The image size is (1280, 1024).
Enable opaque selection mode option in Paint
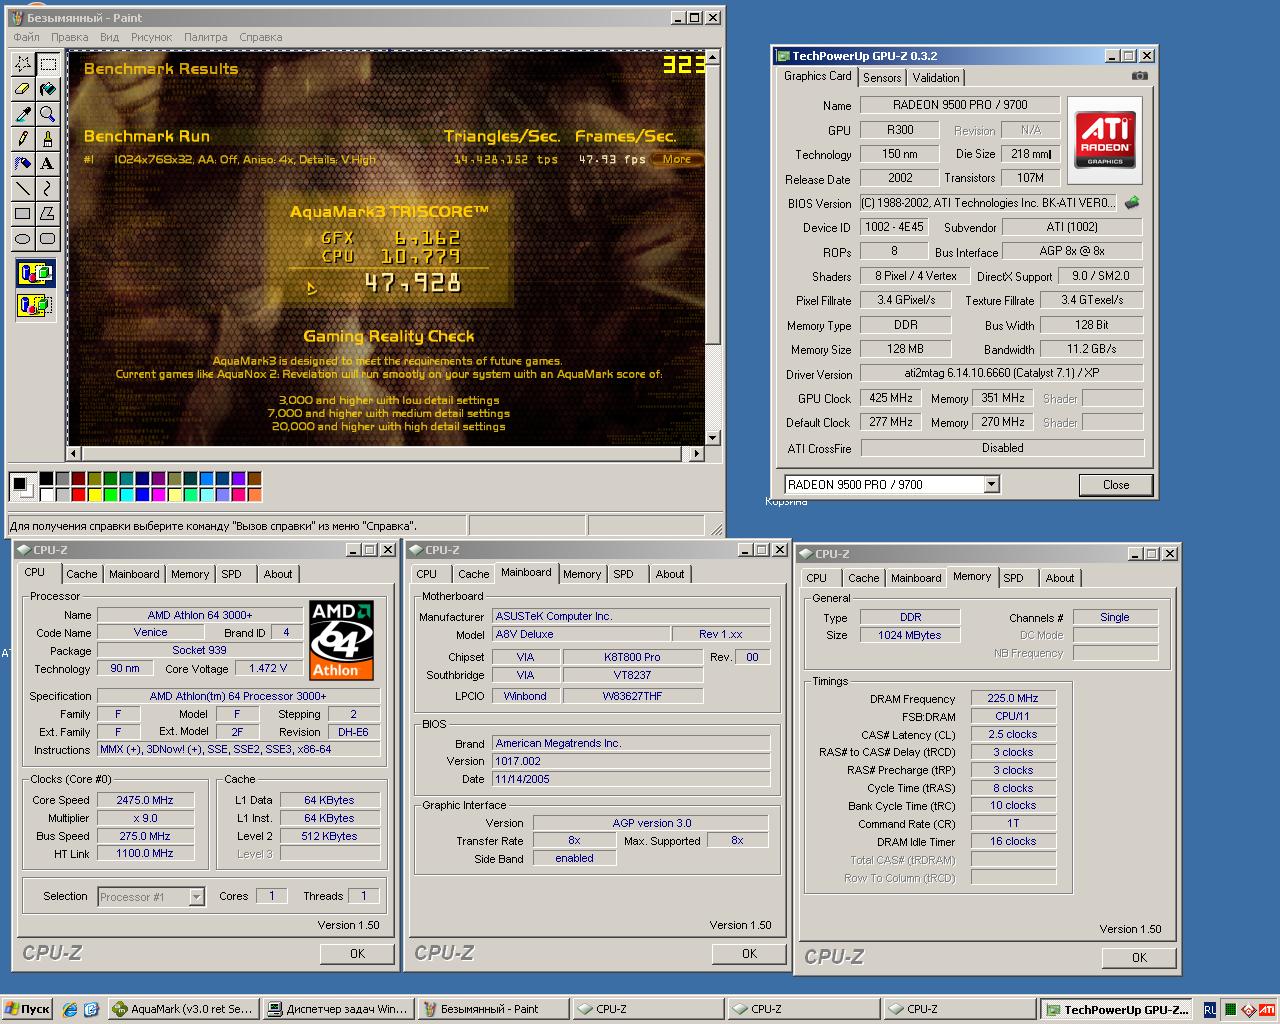(x=35, y=274)
